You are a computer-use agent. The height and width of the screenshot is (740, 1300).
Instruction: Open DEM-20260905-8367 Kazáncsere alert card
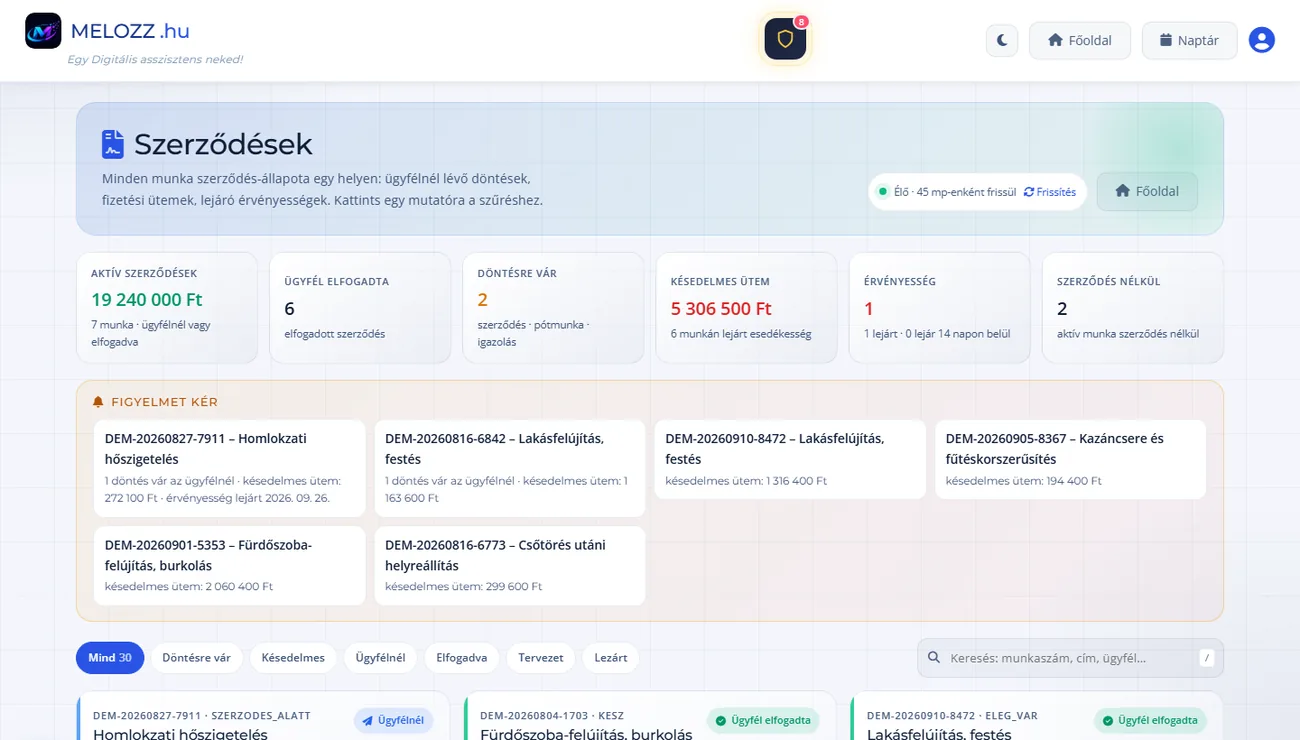pos(1071,459)
